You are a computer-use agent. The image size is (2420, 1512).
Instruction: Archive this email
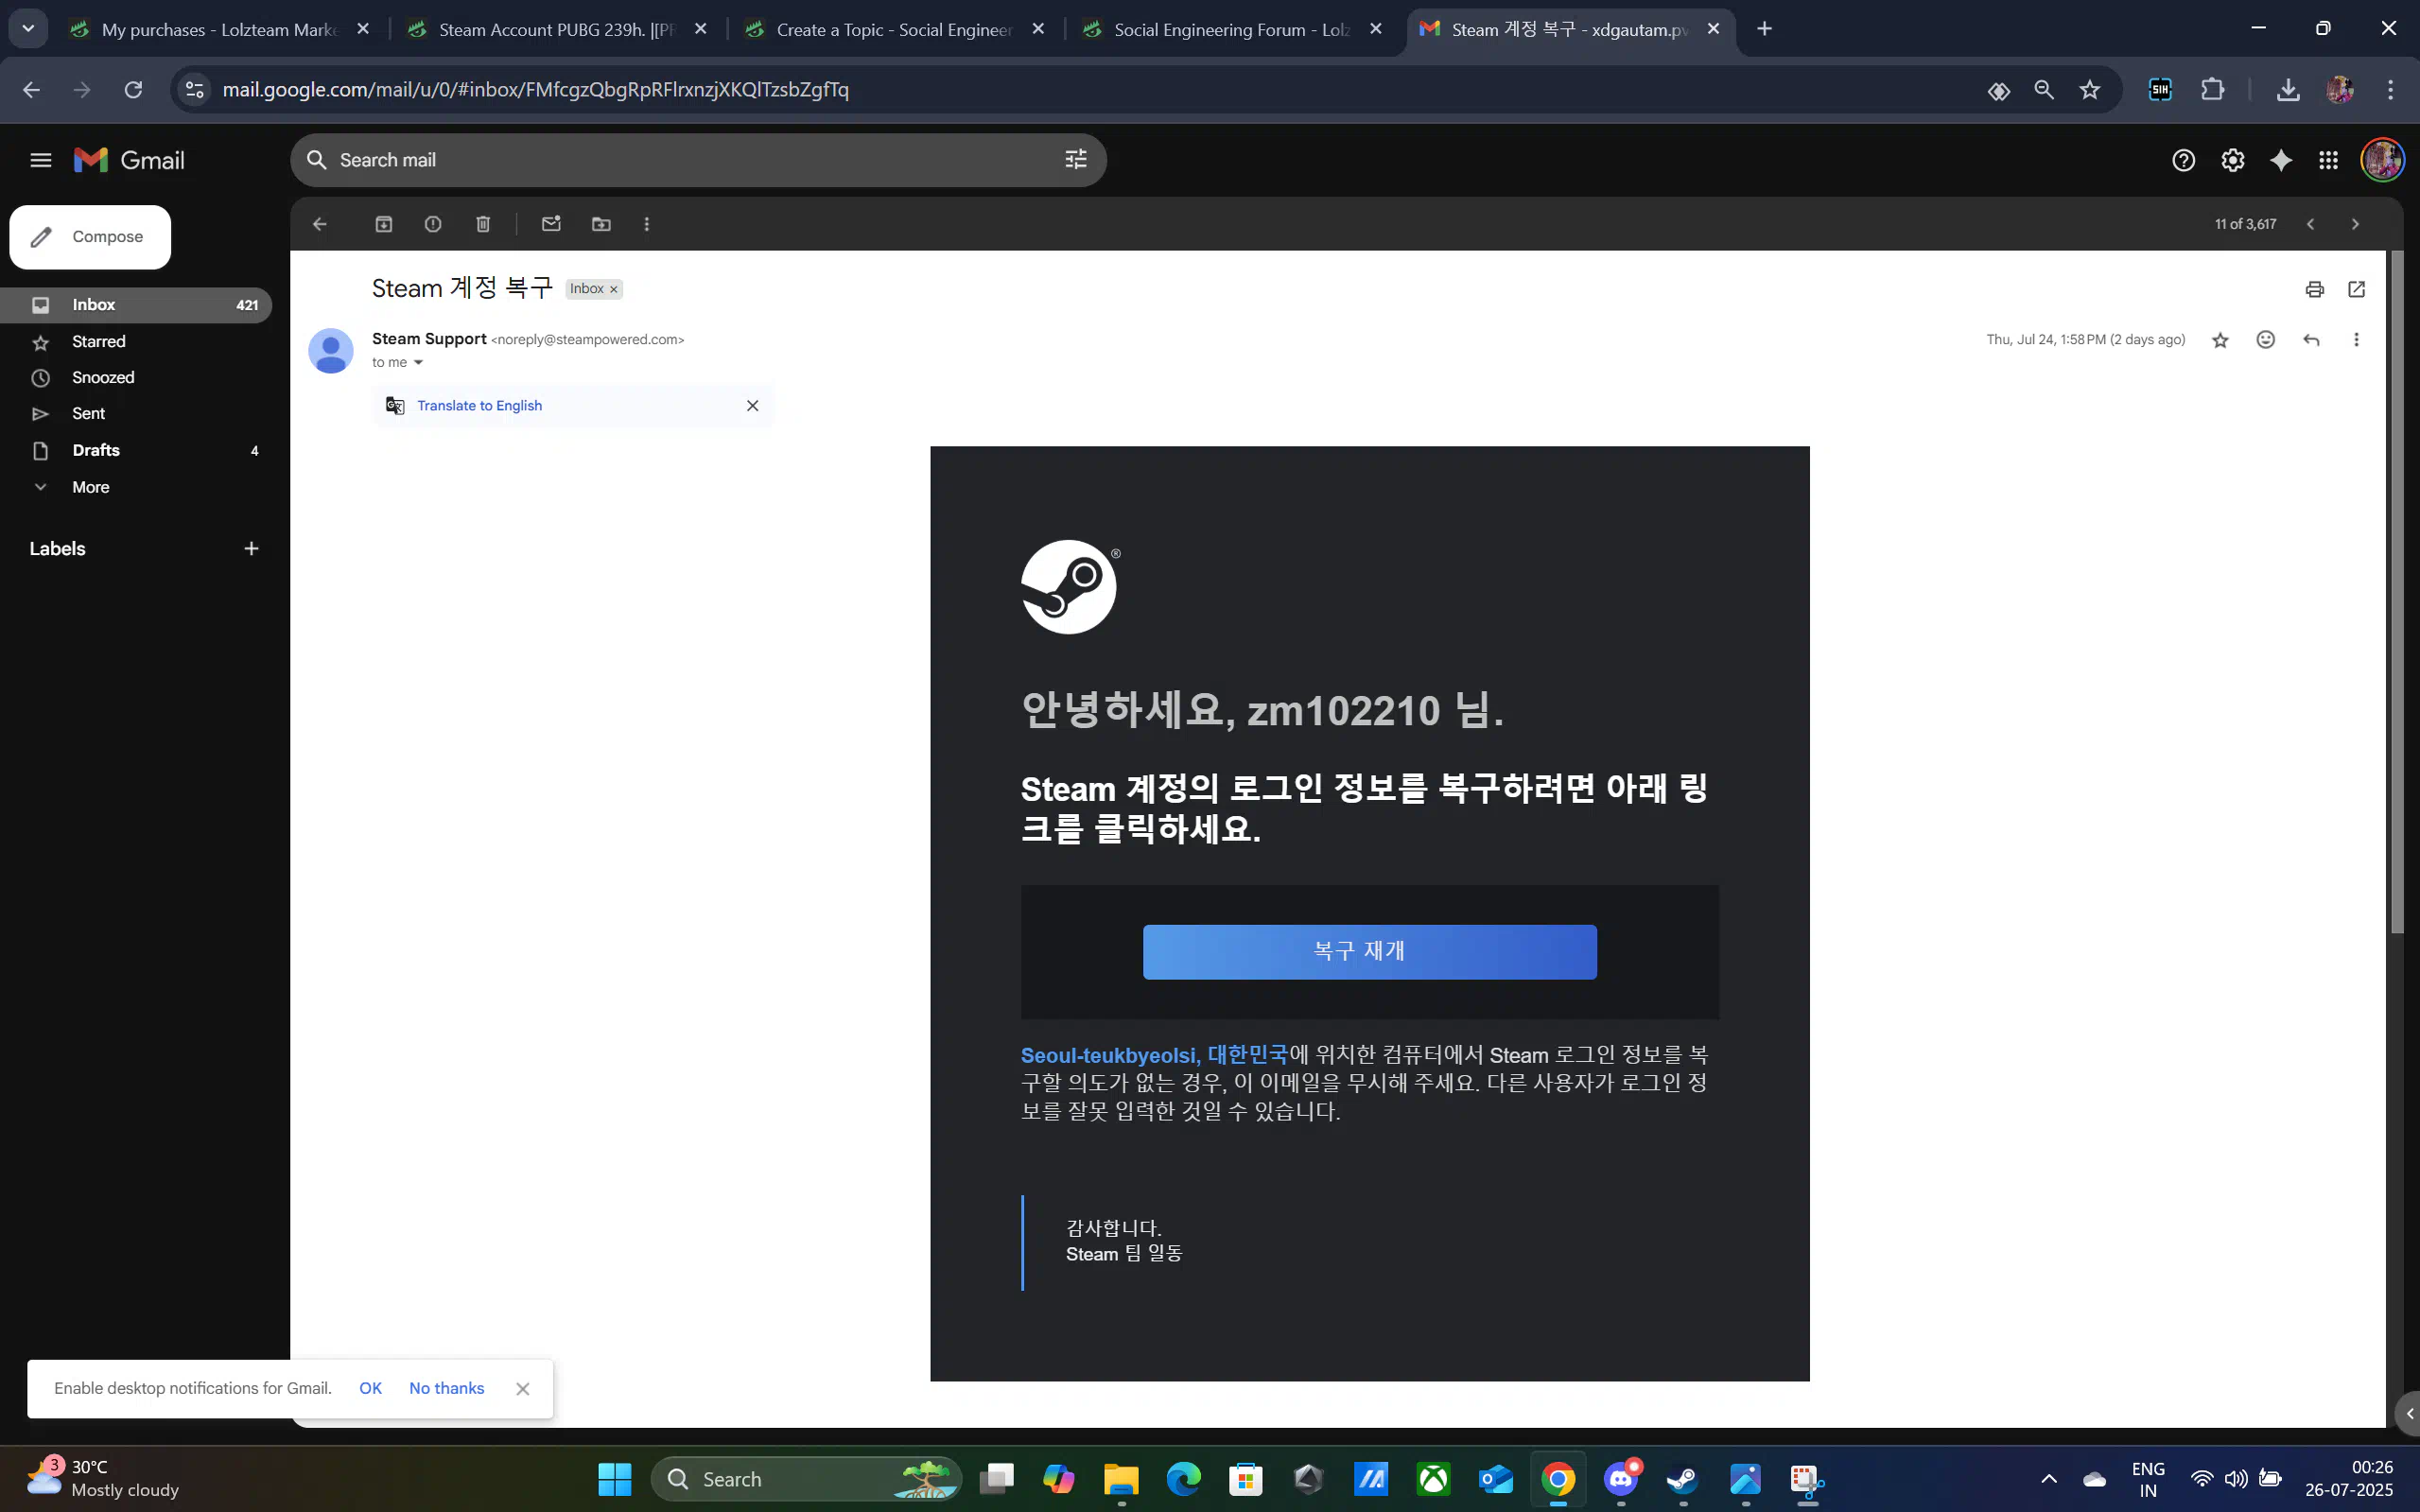coord(384,224)
